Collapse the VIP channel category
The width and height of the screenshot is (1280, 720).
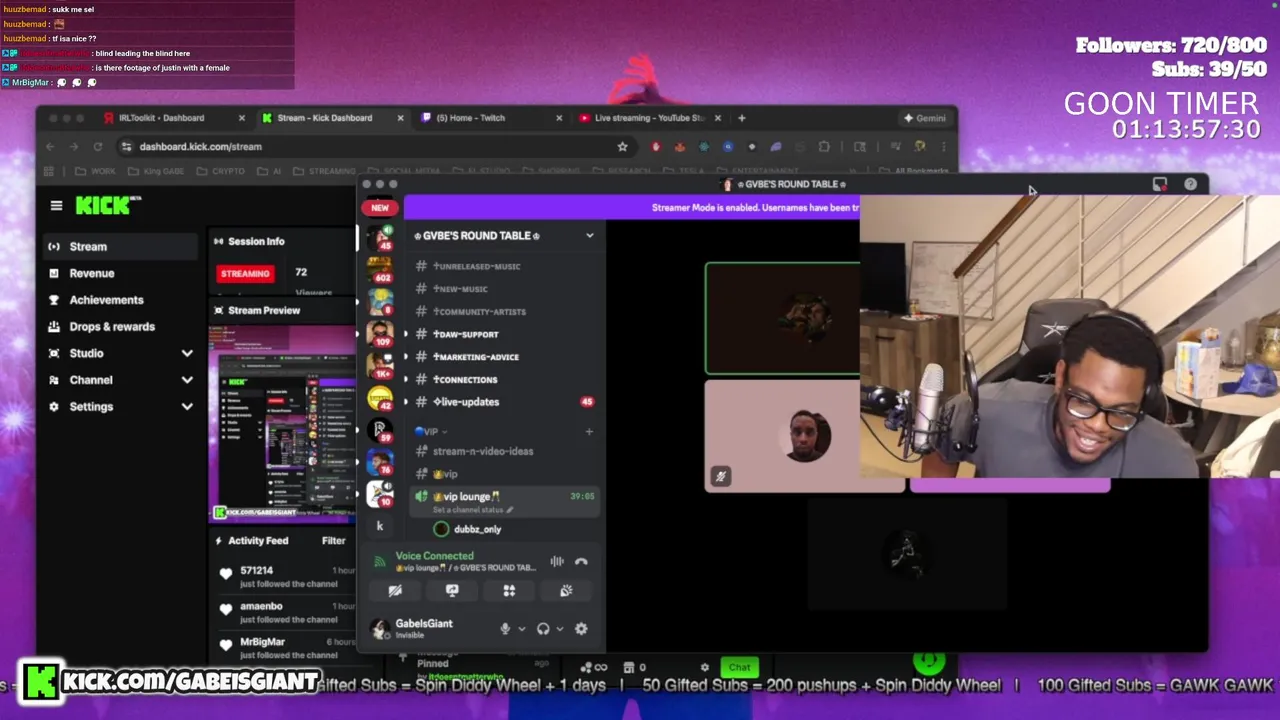[432, 431]
